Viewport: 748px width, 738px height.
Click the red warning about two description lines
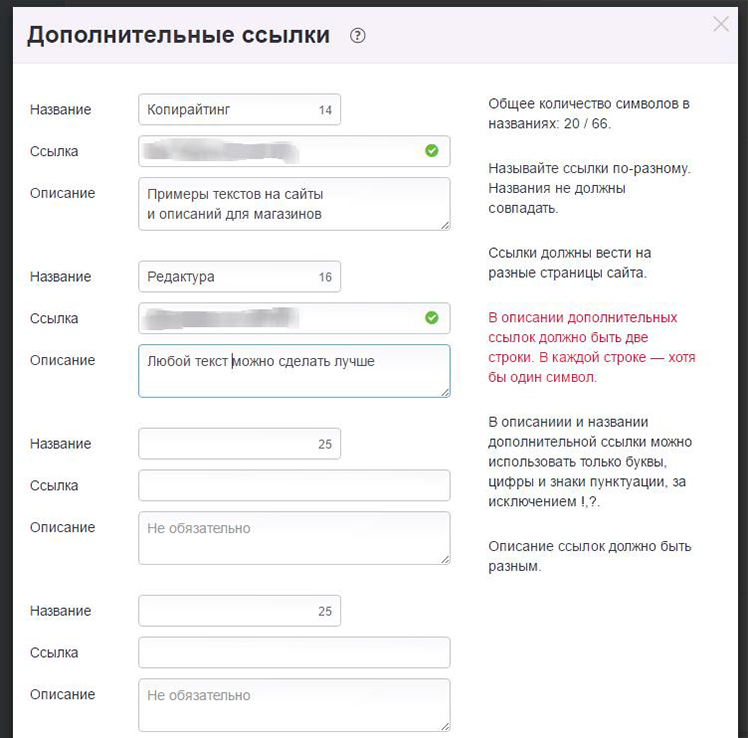tap(592, 347)
